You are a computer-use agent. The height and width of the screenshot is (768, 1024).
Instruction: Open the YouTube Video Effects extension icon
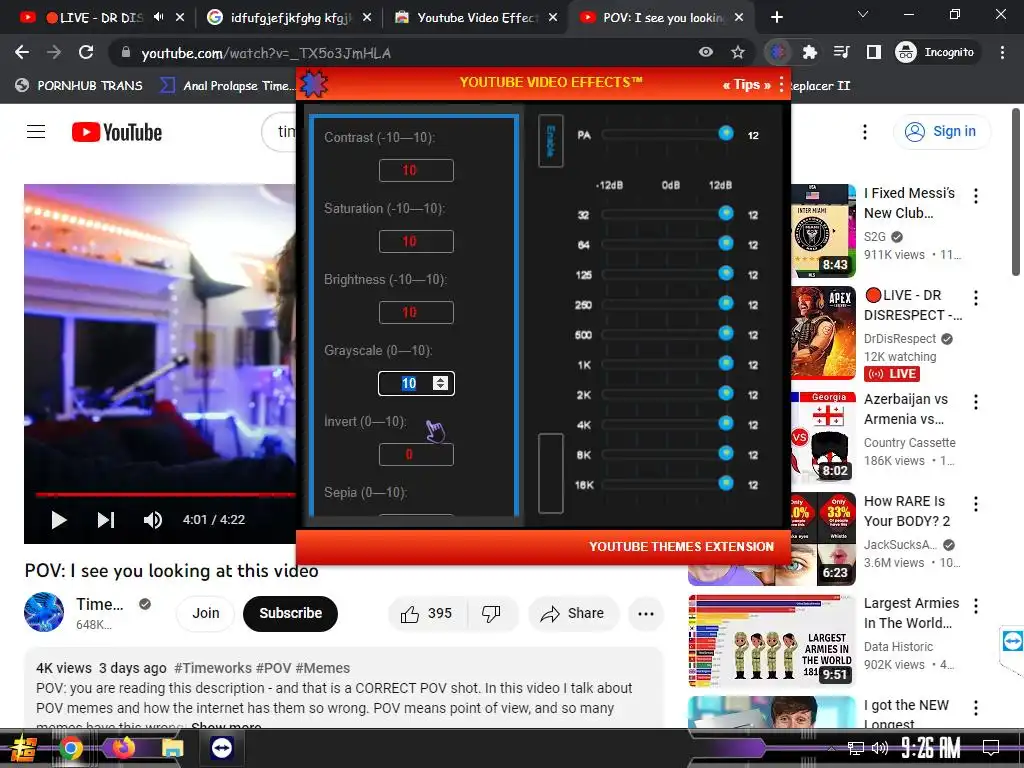[777, 52]
